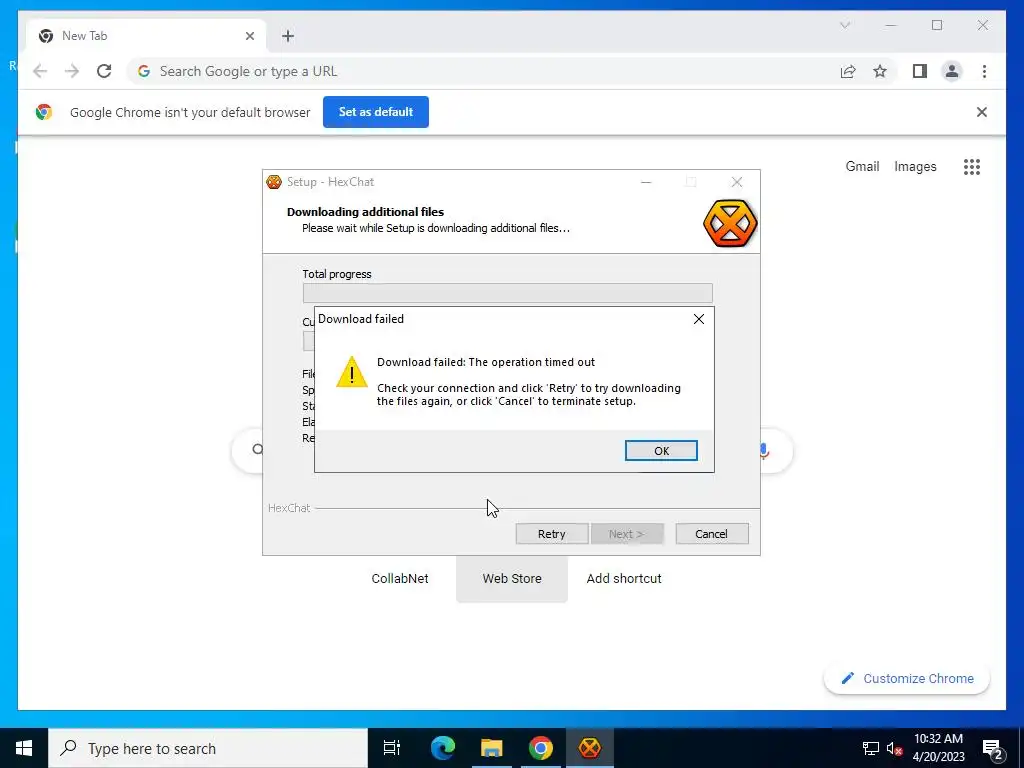1024x768 pixels.
Task: Open the tab search chevron in Chrome
Action: 845,25
